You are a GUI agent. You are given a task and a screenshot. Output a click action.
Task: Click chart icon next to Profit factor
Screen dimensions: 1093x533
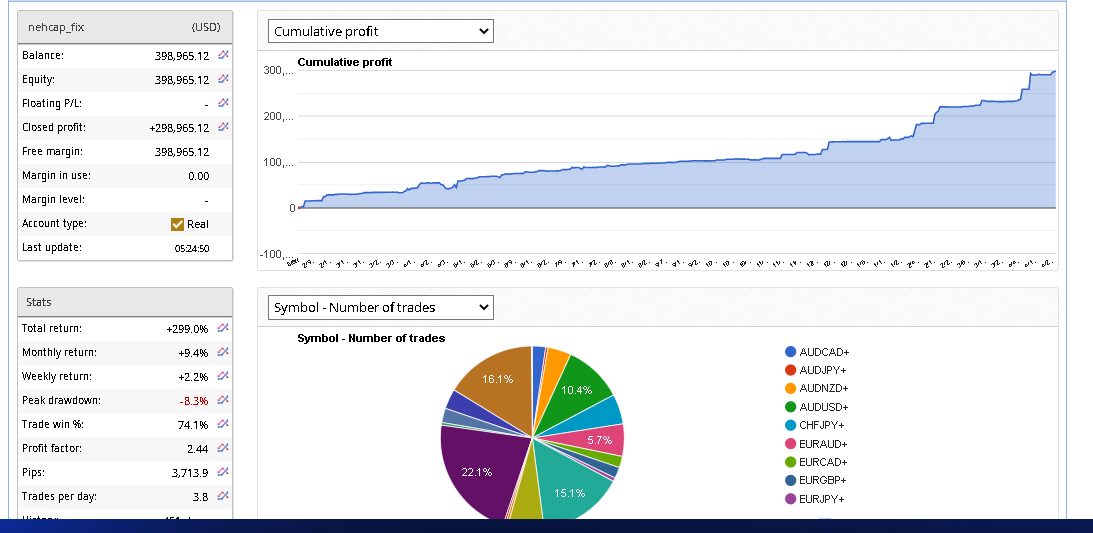point(223,448)
